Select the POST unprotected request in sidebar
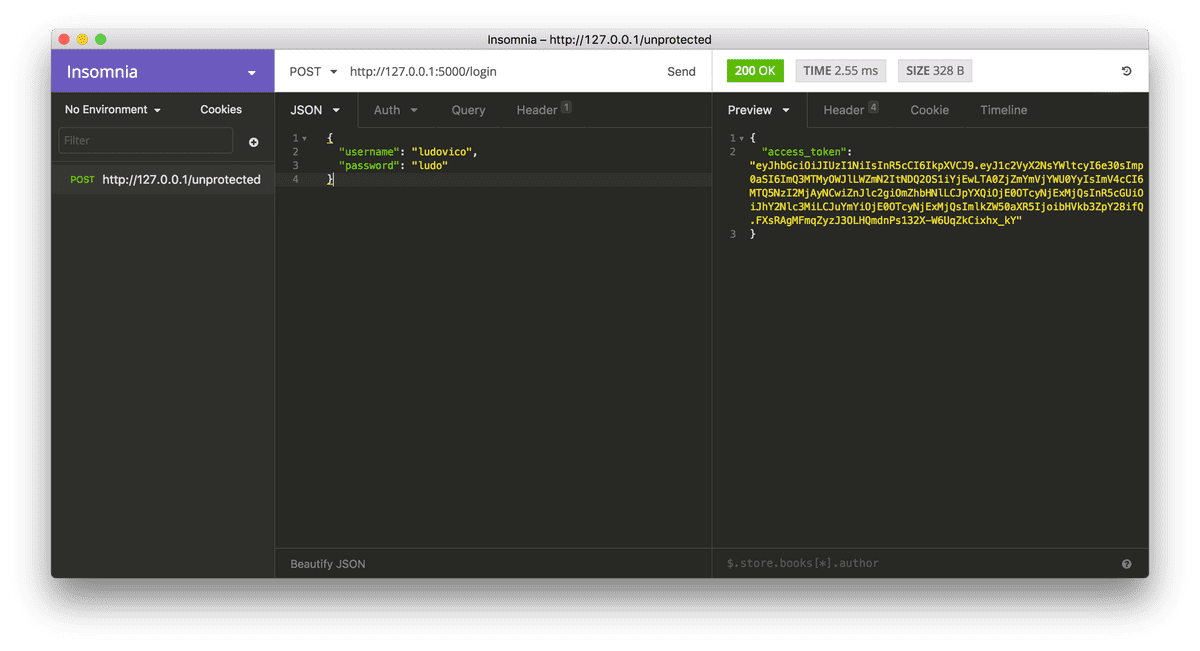 point(165,180)
